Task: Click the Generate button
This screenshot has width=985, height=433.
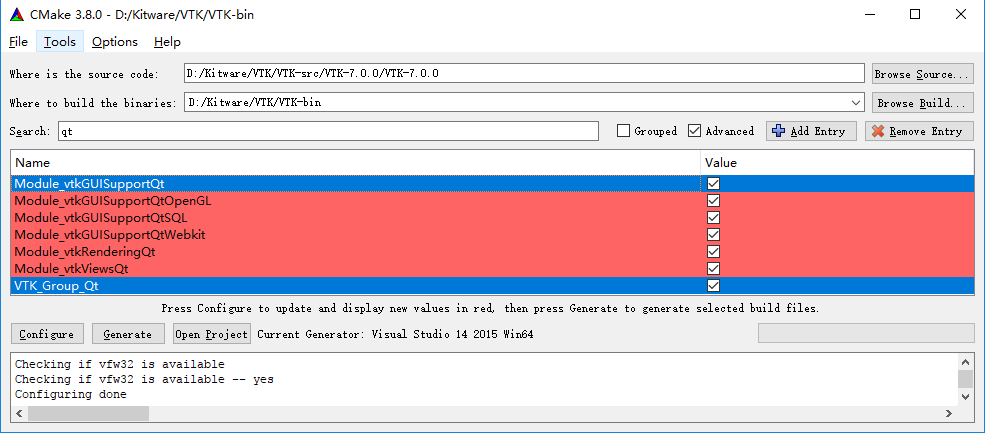Action: (x=128, y=334)
